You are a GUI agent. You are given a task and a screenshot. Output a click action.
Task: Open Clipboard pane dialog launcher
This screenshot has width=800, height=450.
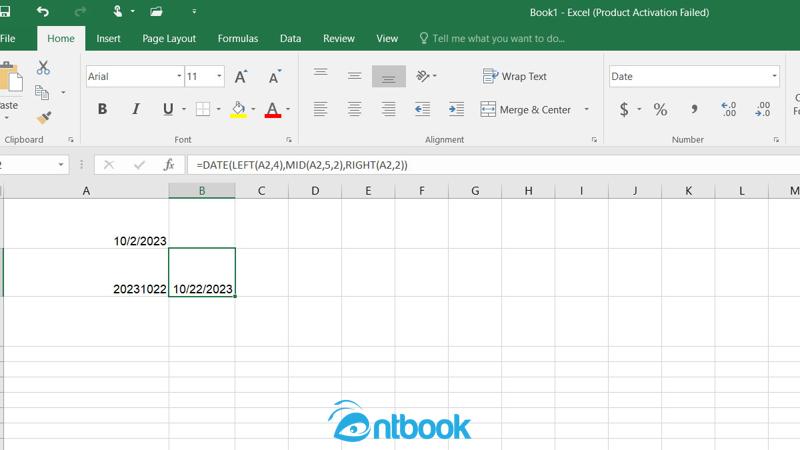(71, 140)
